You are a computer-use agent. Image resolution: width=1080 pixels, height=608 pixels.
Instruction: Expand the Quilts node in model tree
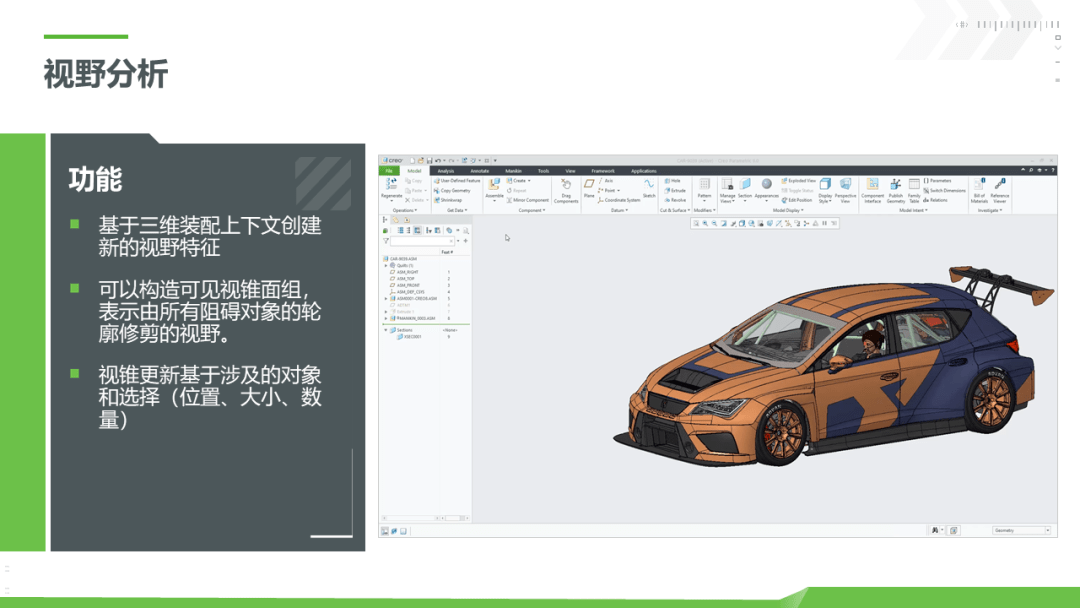coord(385,265)
